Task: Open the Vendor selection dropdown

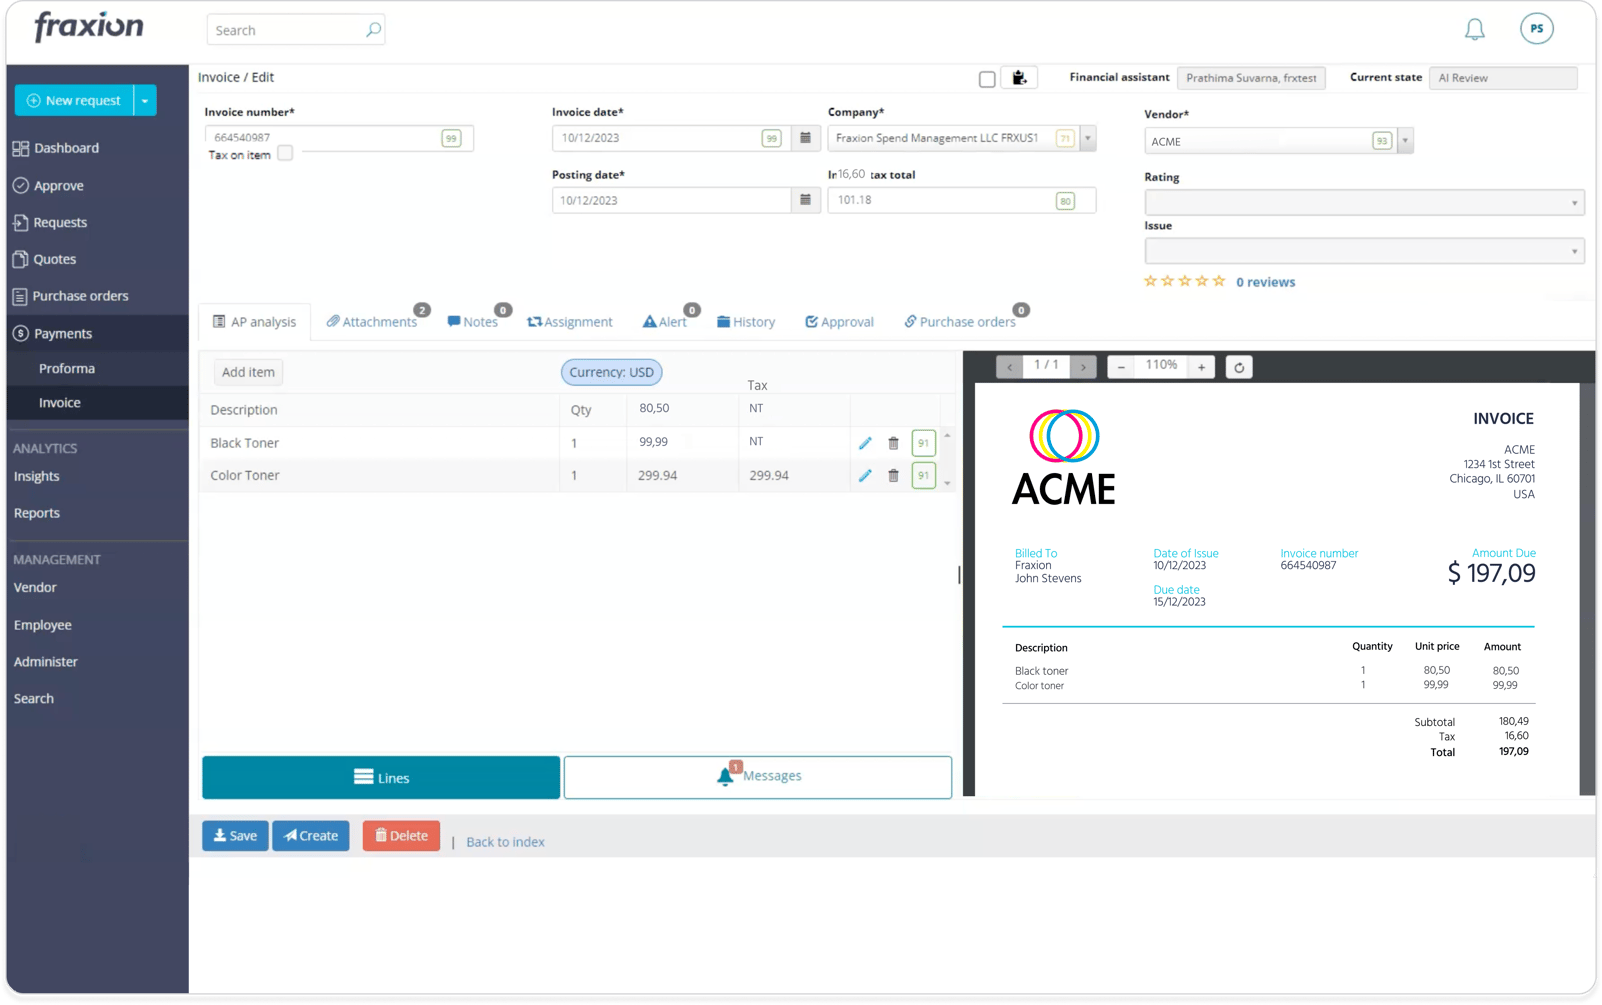Action: tap(1406, 140)
